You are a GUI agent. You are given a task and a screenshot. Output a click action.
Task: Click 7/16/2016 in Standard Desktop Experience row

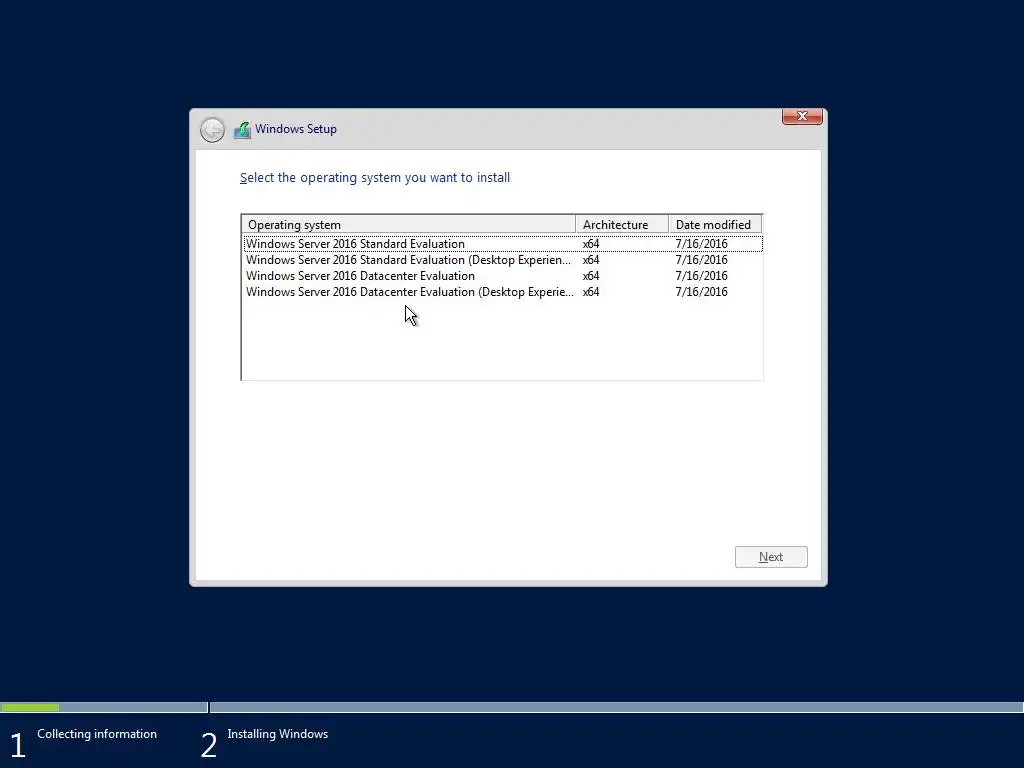(701, 260)
